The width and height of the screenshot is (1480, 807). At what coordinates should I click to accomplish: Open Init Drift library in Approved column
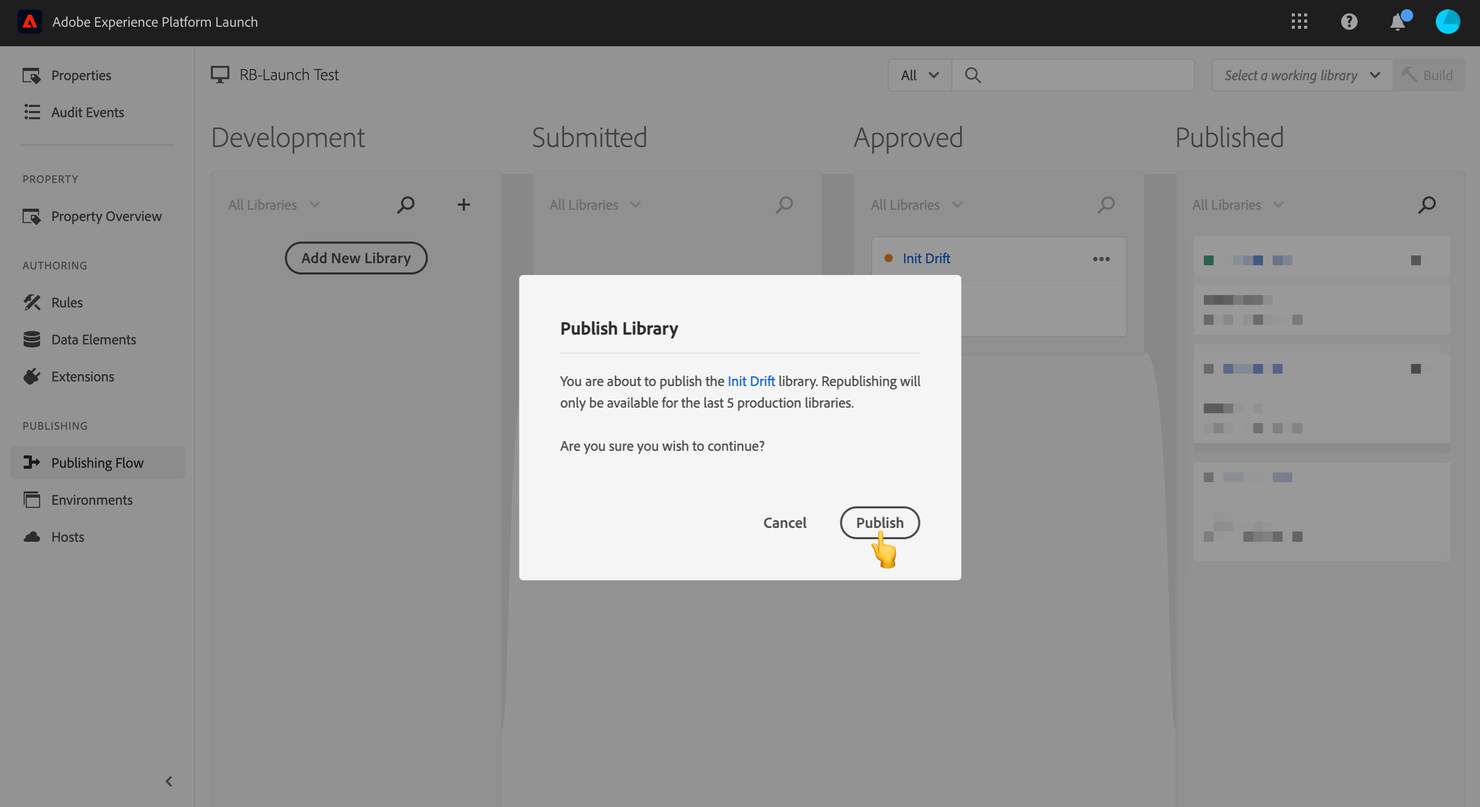tap(926, 258)
